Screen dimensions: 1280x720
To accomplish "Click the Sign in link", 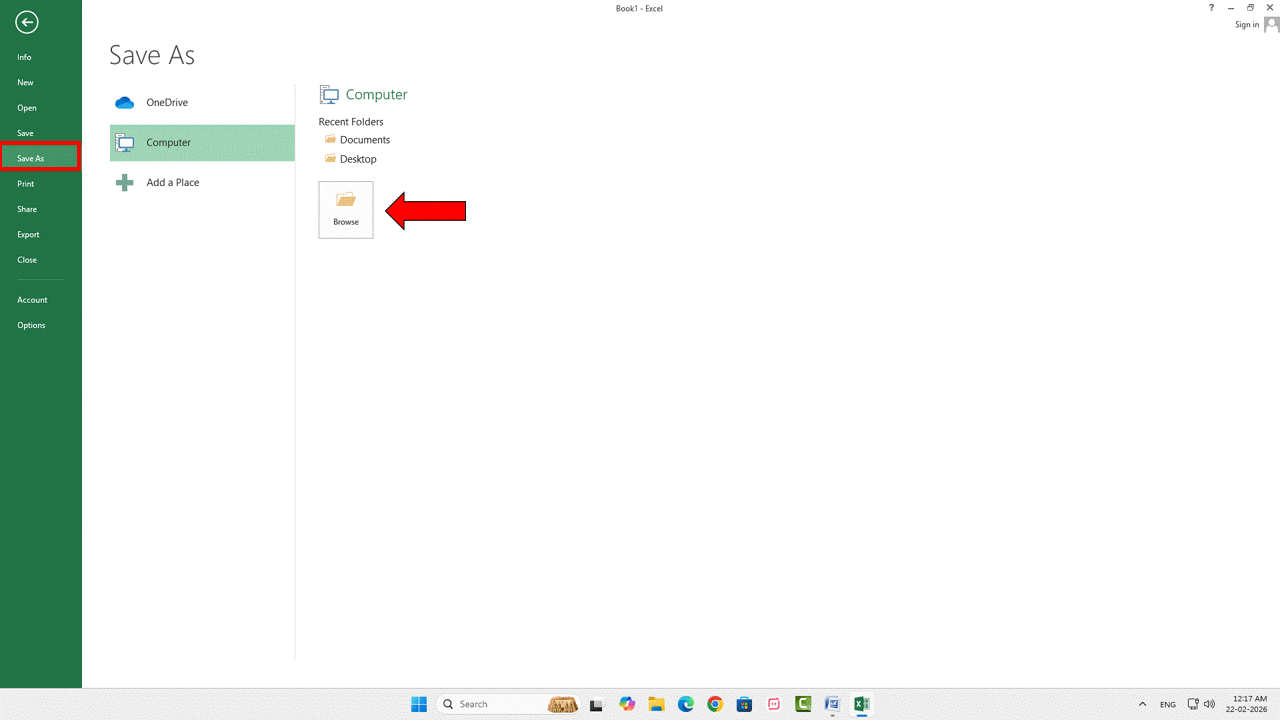I will [1246, 25].
